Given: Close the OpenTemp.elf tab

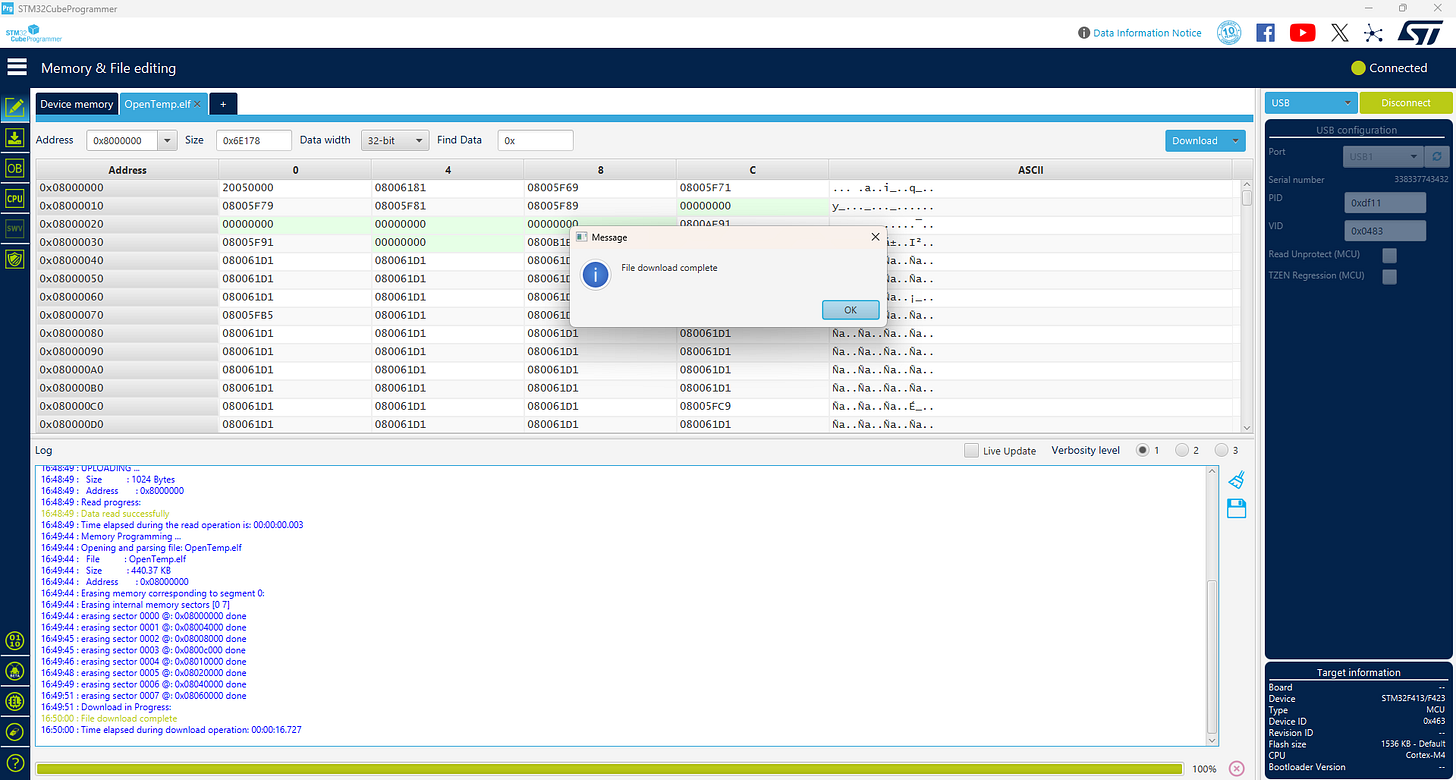Looking at the screenshot, I should (x=198, y=104).
